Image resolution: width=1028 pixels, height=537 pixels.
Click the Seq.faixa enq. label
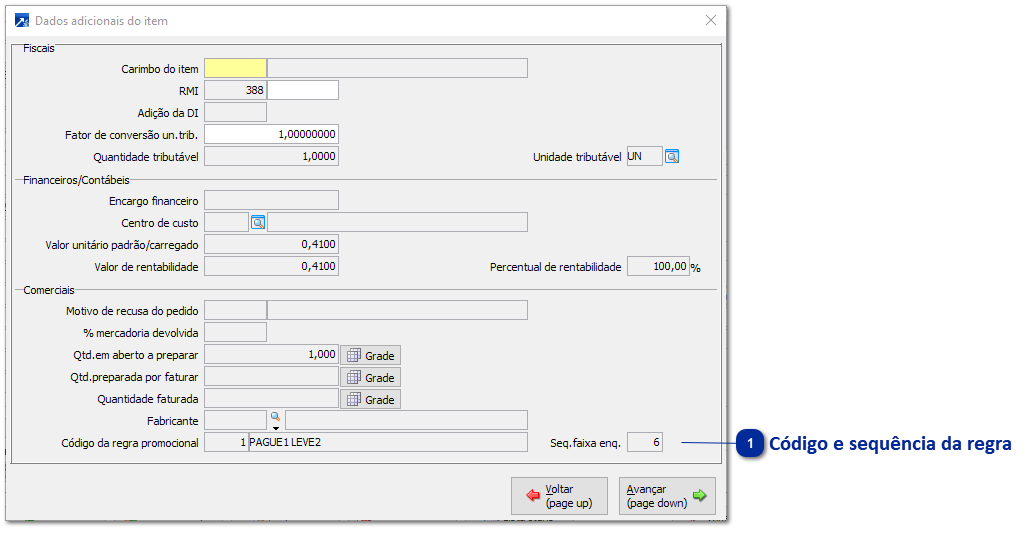(x=585, y=443)
